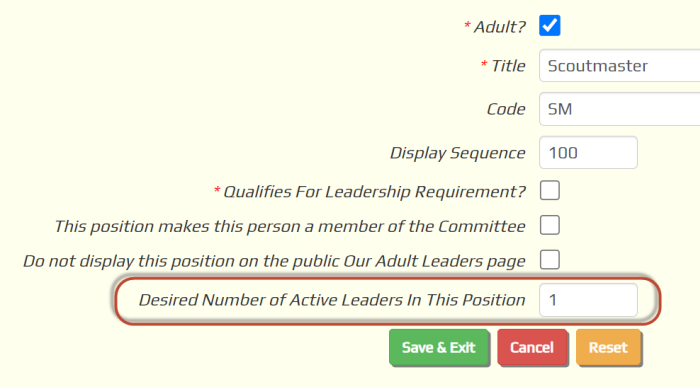The image size is (700, 388).
Task: Click the Adult? label text
Action: click(500, 27)
